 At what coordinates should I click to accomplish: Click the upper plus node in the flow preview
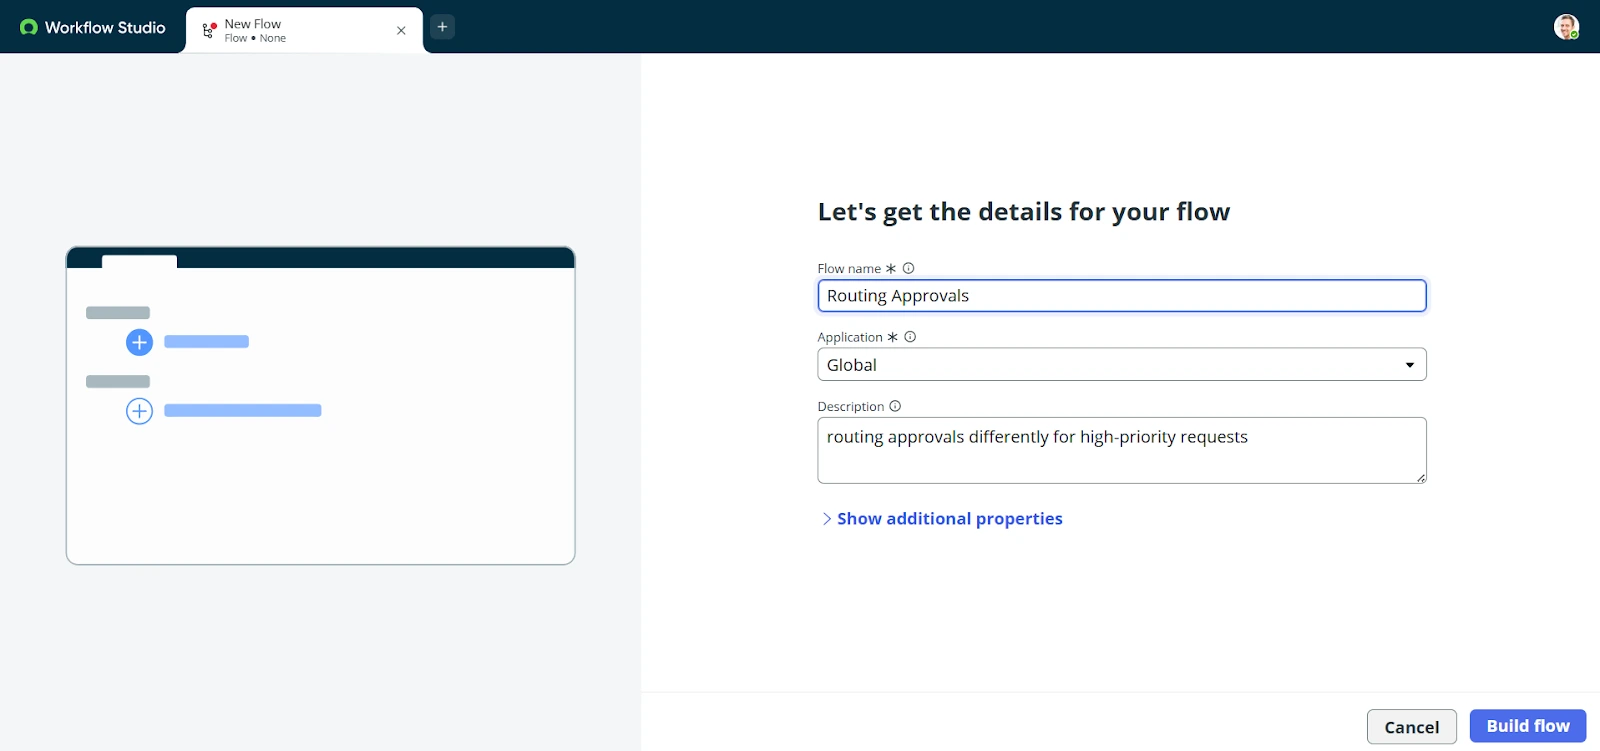pos(139,342)
